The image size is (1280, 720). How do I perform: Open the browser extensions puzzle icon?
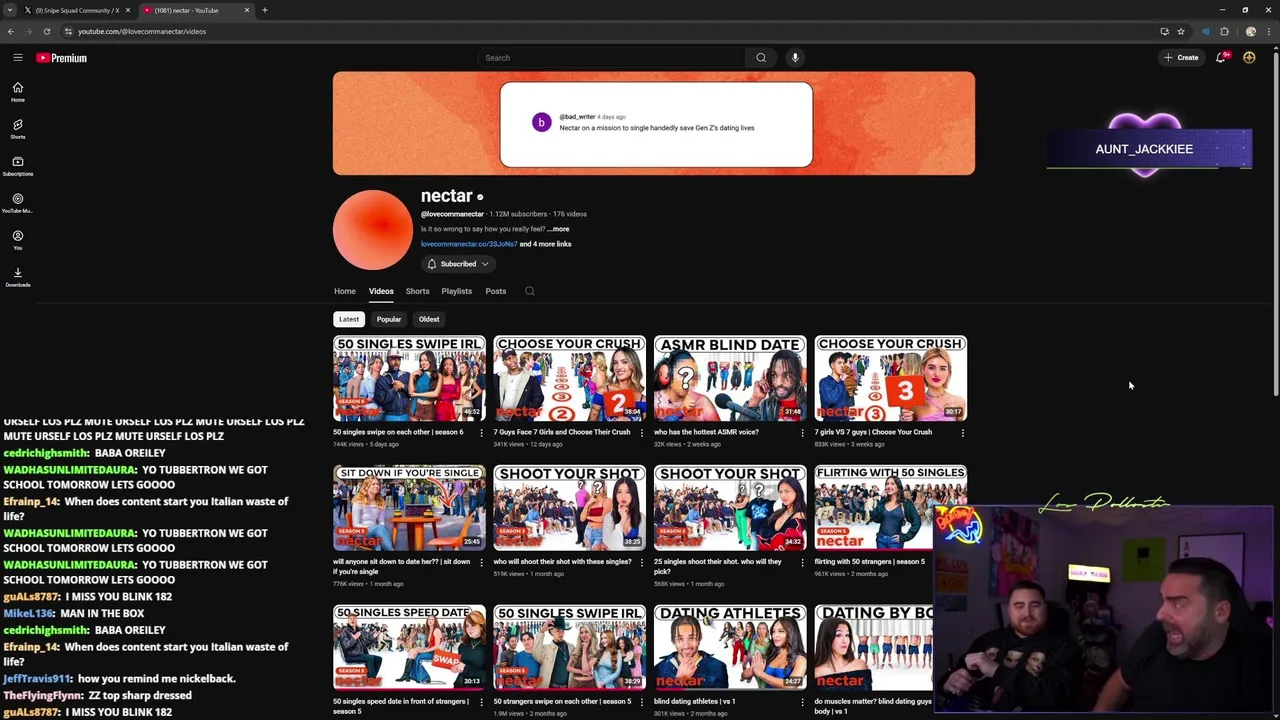coord(1224,31)
